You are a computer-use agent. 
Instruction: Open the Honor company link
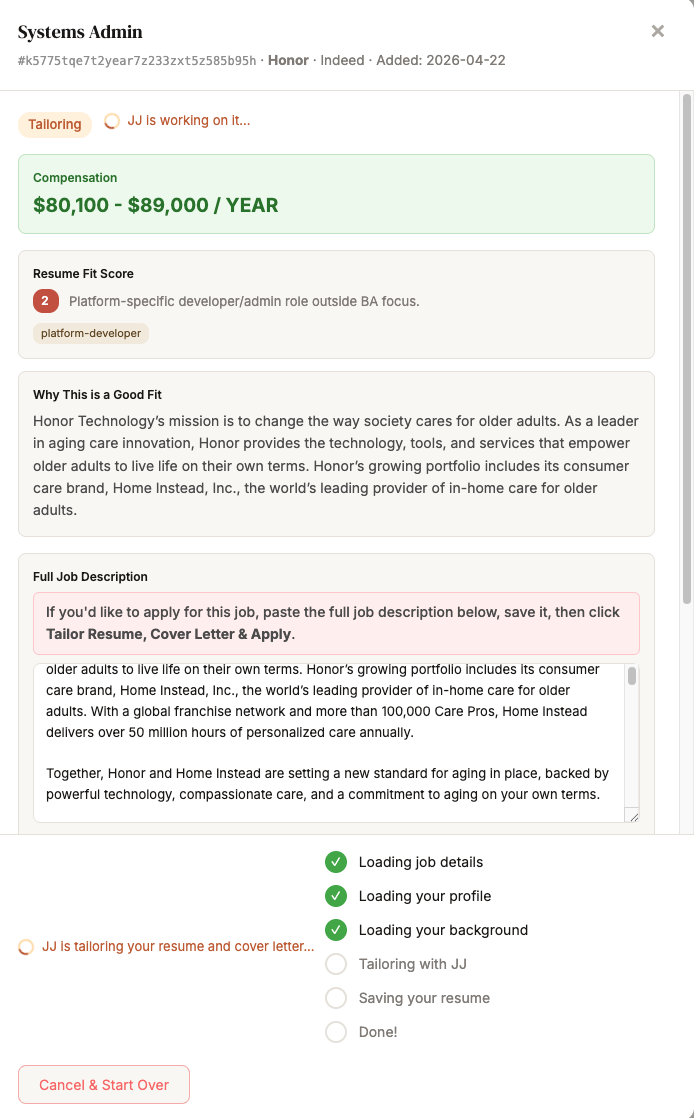pos(288,60)
